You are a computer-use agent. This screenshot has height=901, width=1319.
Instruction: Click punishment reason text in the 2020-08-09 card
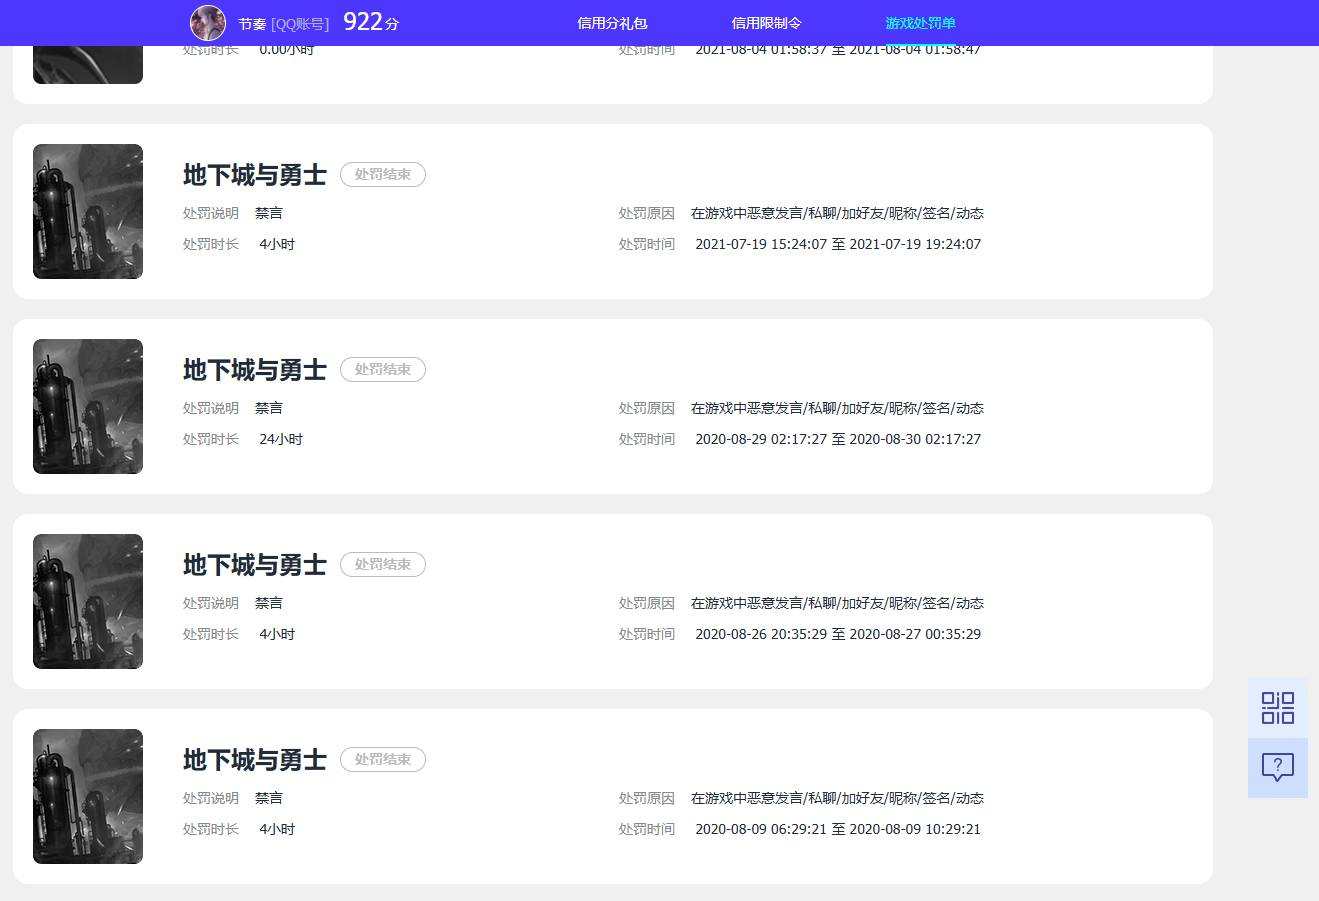click(x=837, y=798)
